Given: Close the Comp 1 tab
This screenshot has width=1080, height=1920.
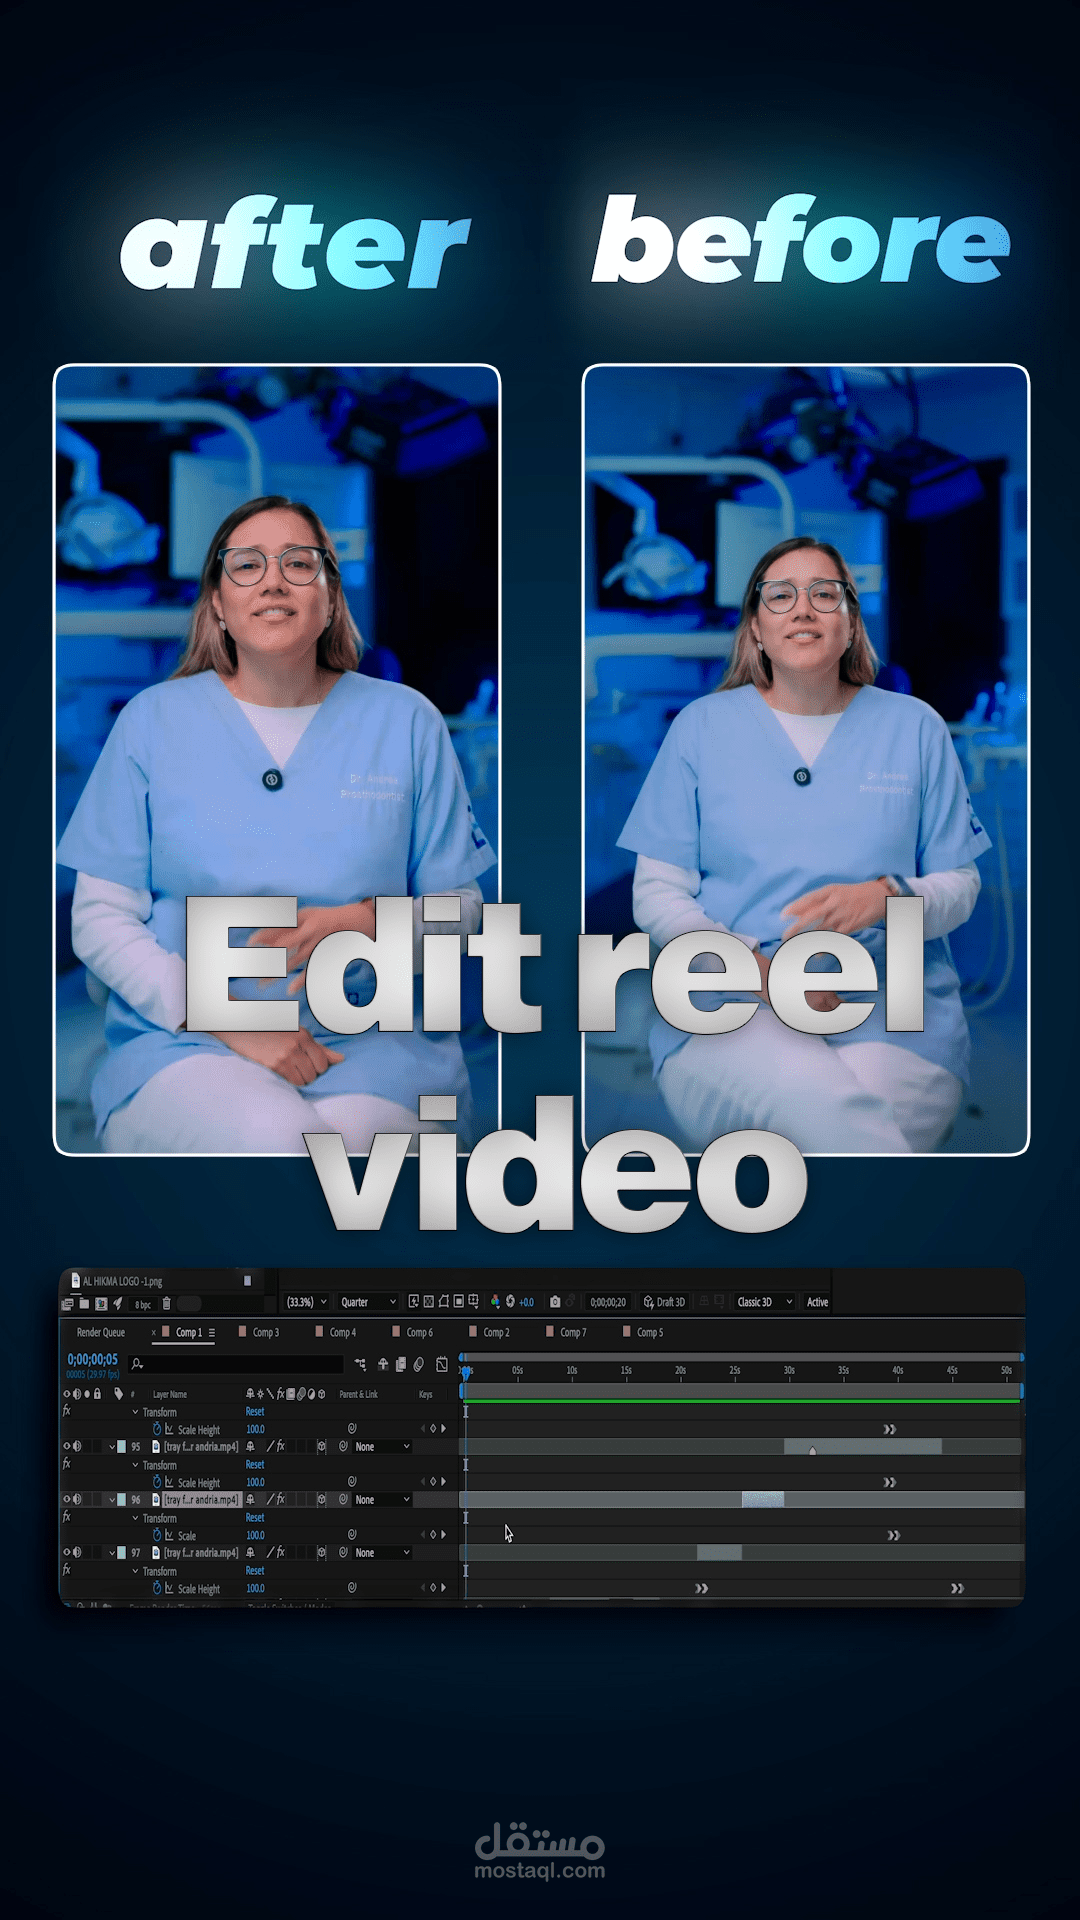Looking at the screenshot, I should pyautogui.click(x=154, y=1332).
